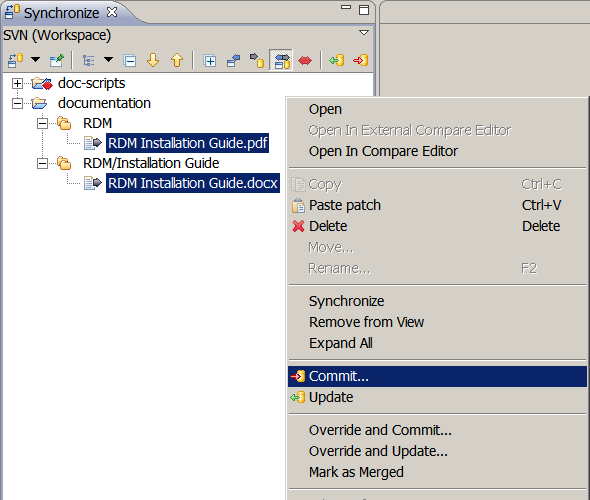Click the outgoing change icon for the docx

coord(93,183)
